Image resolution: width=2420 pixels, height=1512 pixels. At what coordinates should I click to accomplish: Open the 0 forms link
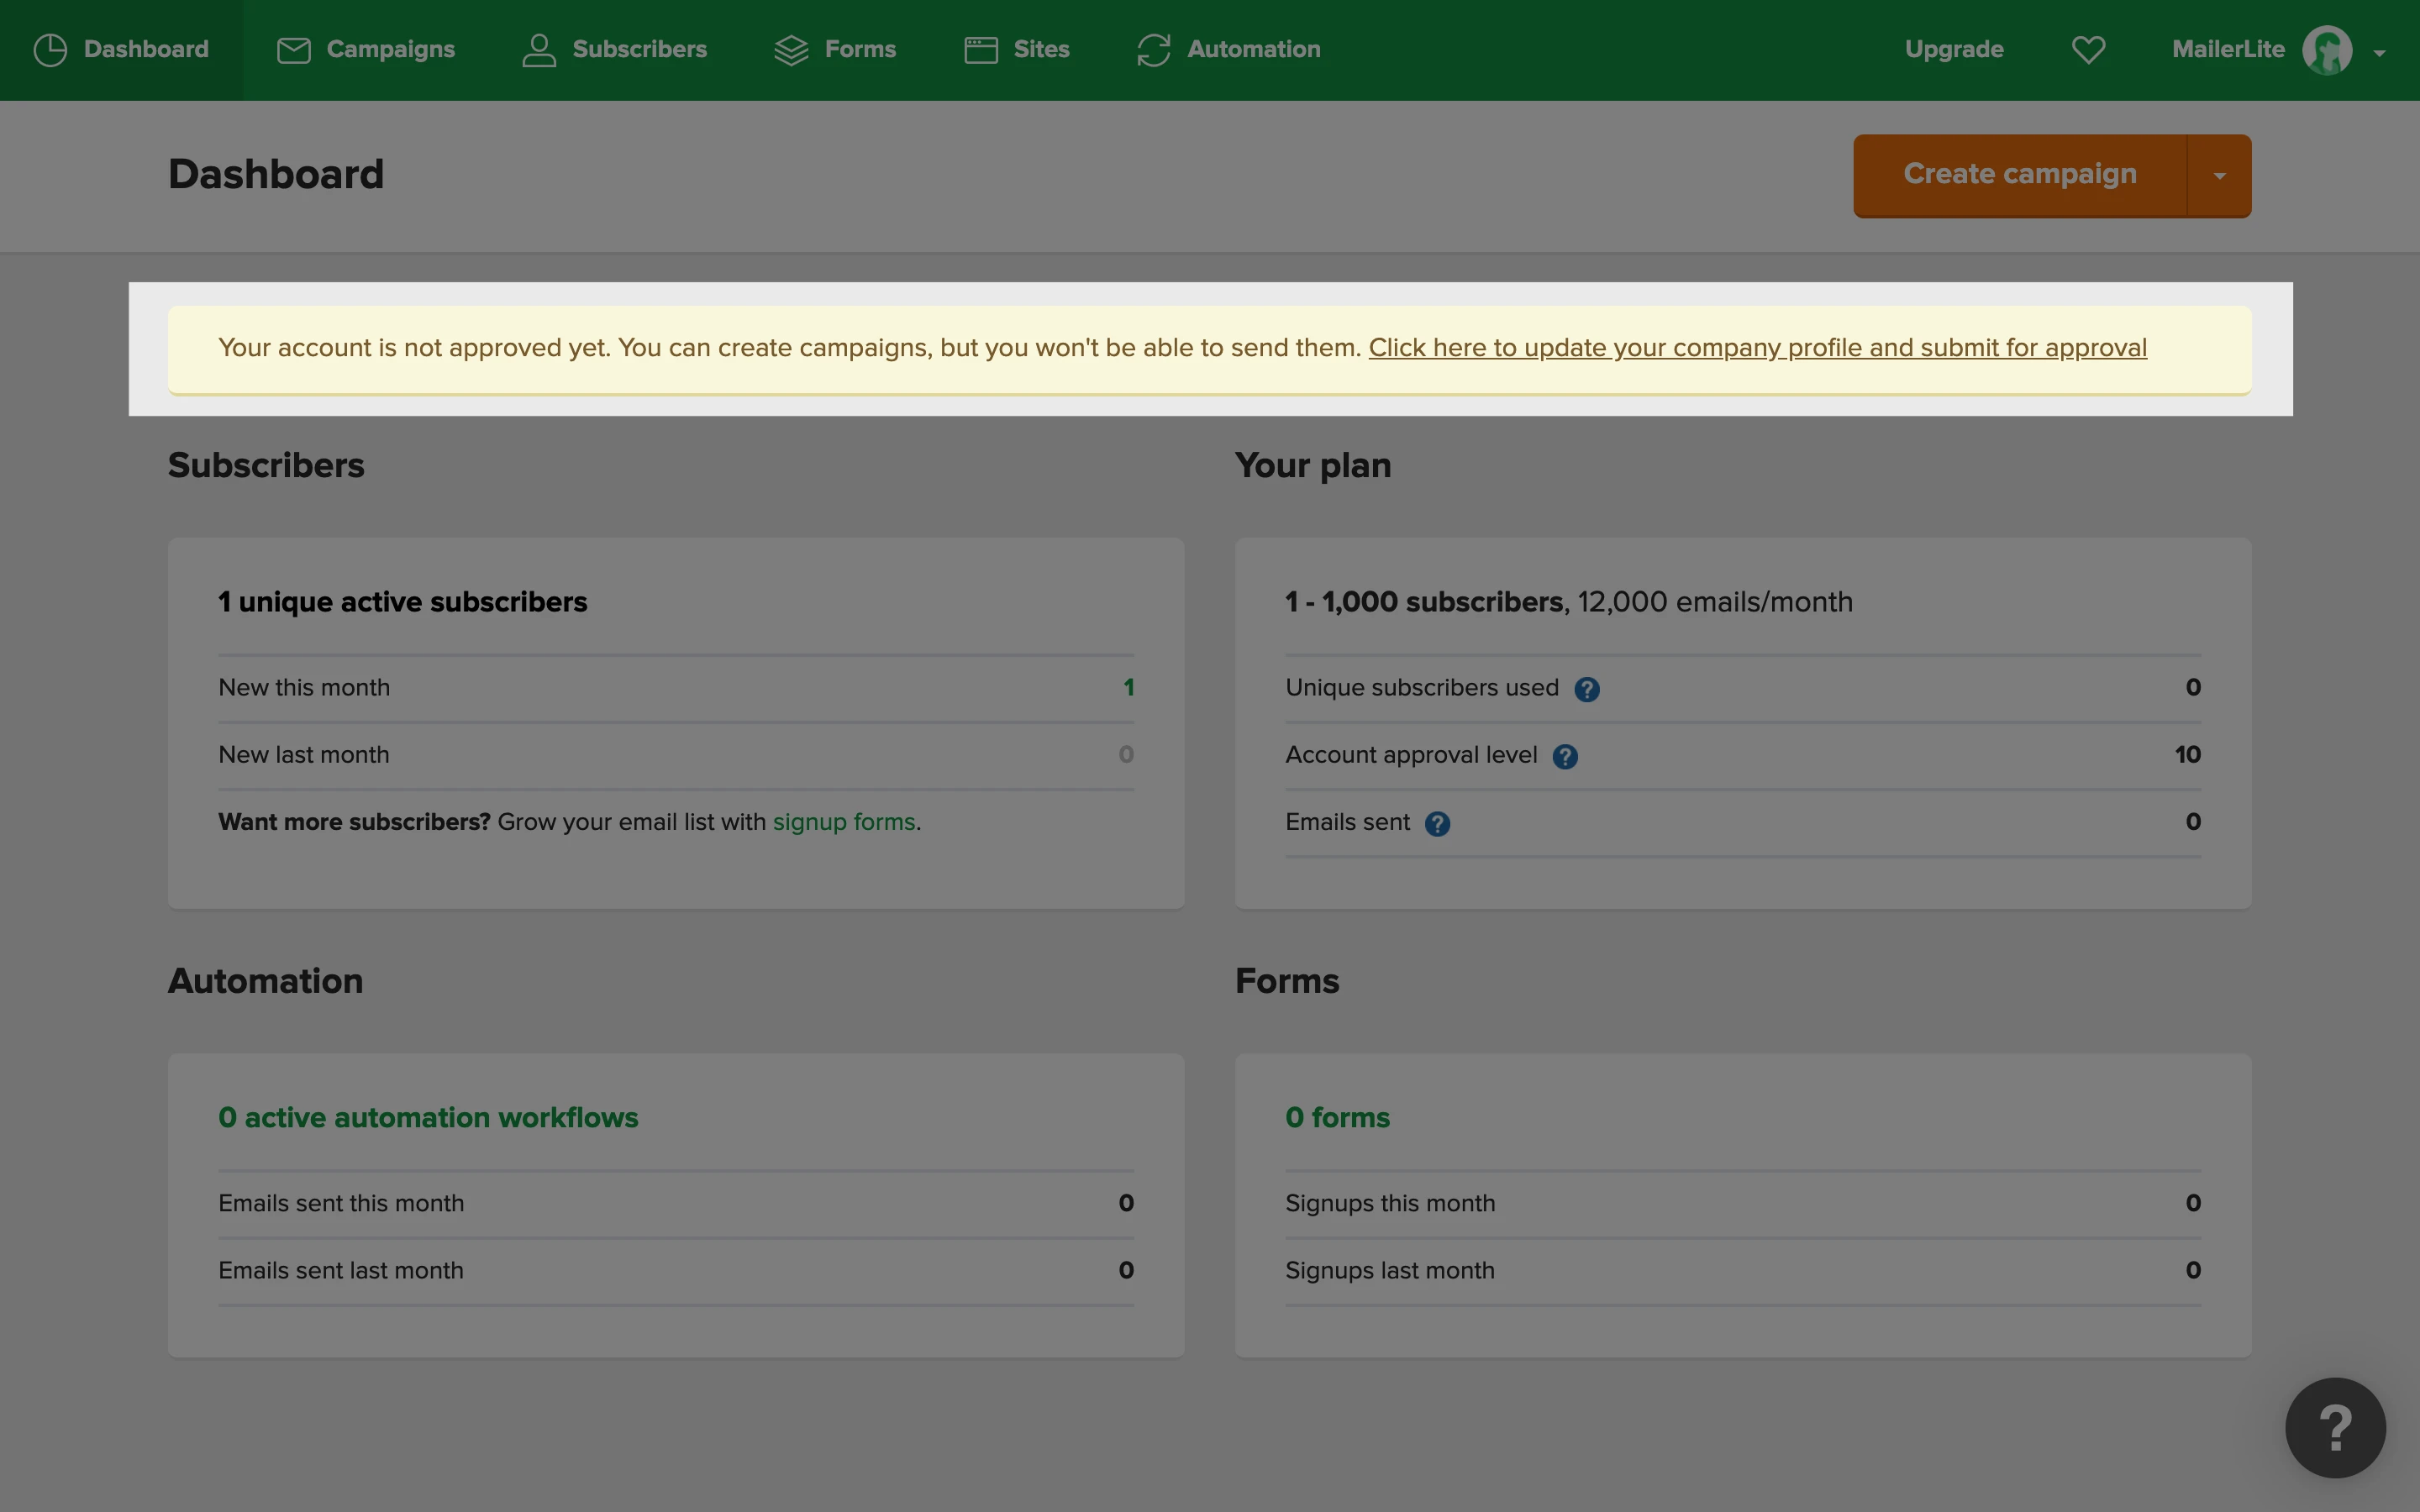(x=1337, y=1117)
